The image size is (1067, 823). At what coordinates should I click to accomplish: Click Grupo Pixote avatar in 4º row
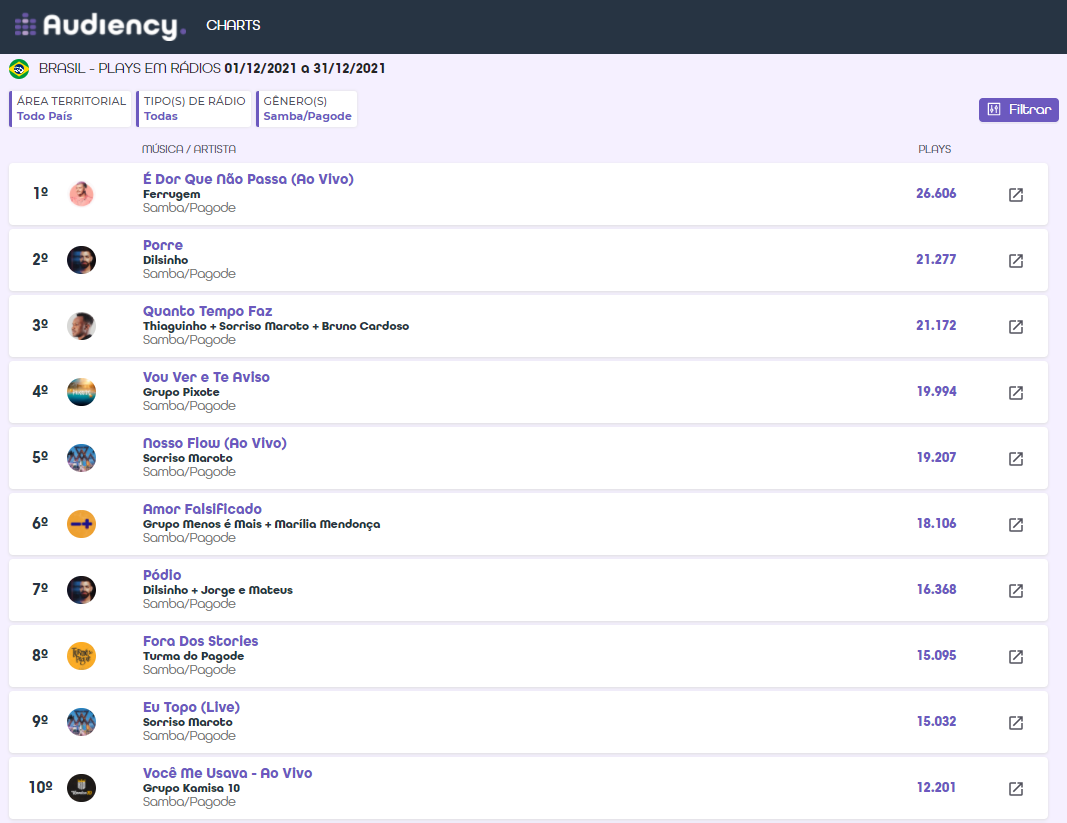click(81, 392)
